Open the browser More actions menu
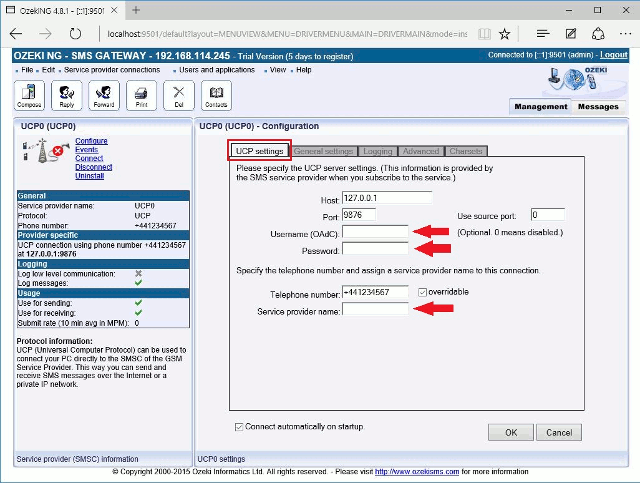Screen dimensions: 640x483 pyautogui.click(x=625, y=34)
